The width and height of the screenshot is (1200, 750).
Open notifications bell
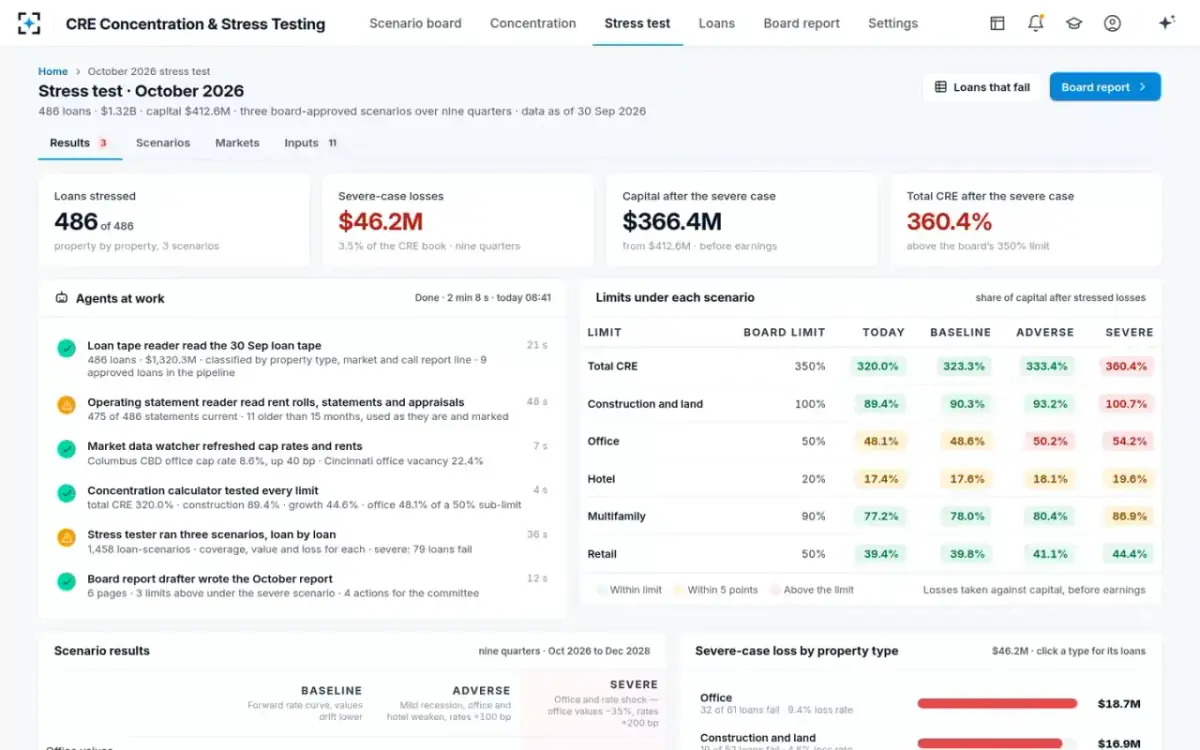(x=1036, y=23)
